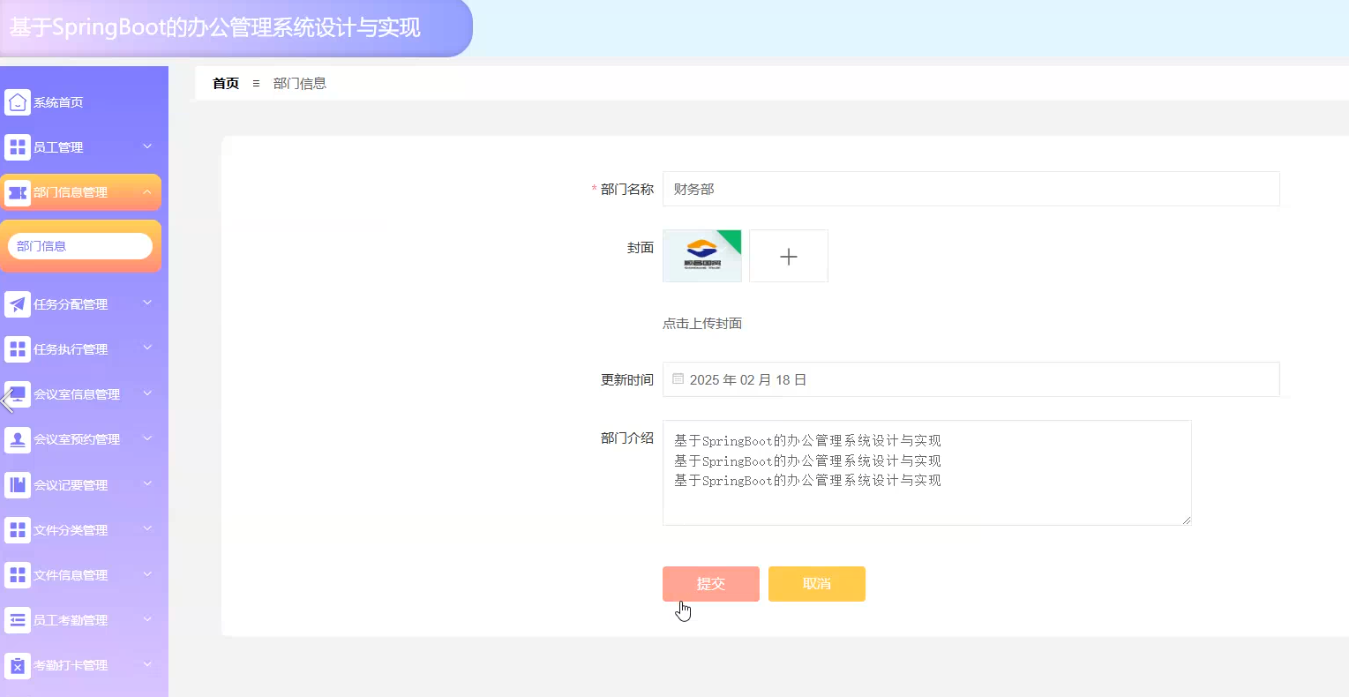
Task: Click the calendar icon in 更新时间 field
Action: 678,379
